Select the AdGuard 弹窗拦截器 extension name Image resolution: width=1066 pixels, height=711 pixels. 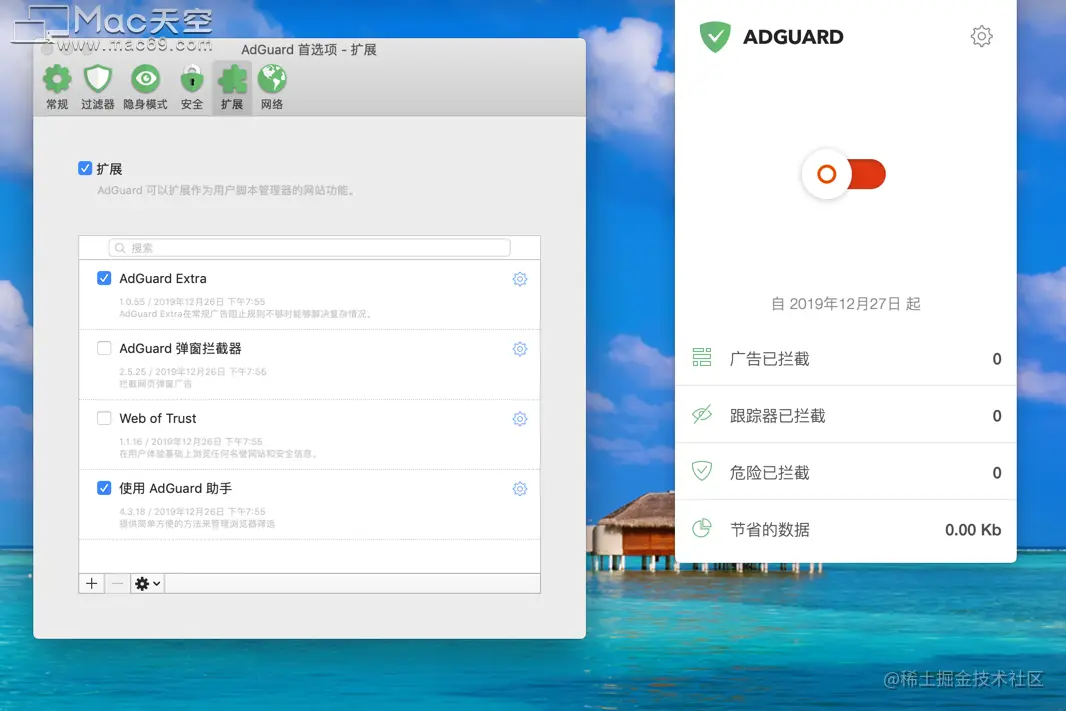(180, 348)
